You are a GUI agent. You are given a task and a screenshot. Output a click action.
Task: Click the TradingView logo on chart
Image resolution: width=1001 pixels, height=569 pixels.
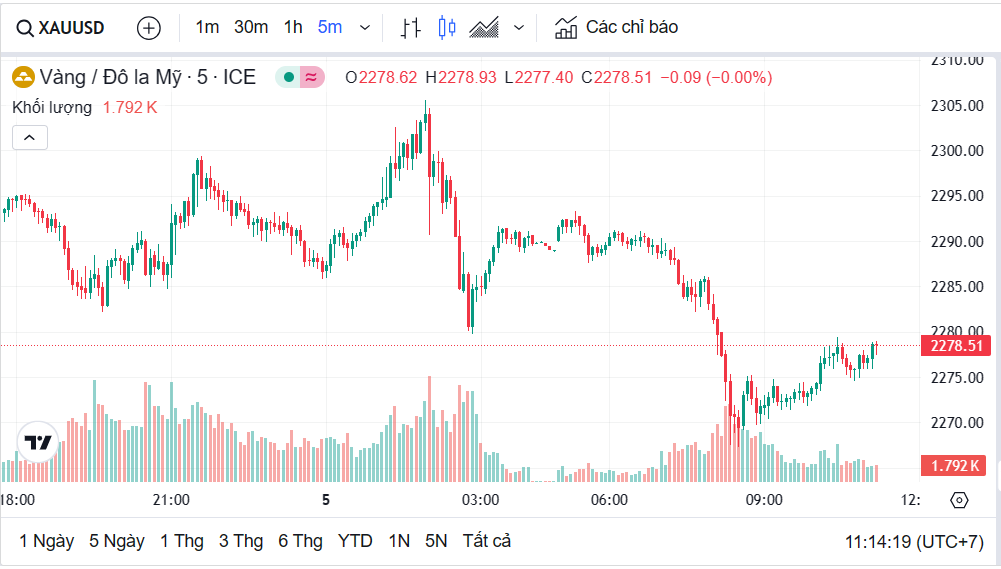coord(38,442)
